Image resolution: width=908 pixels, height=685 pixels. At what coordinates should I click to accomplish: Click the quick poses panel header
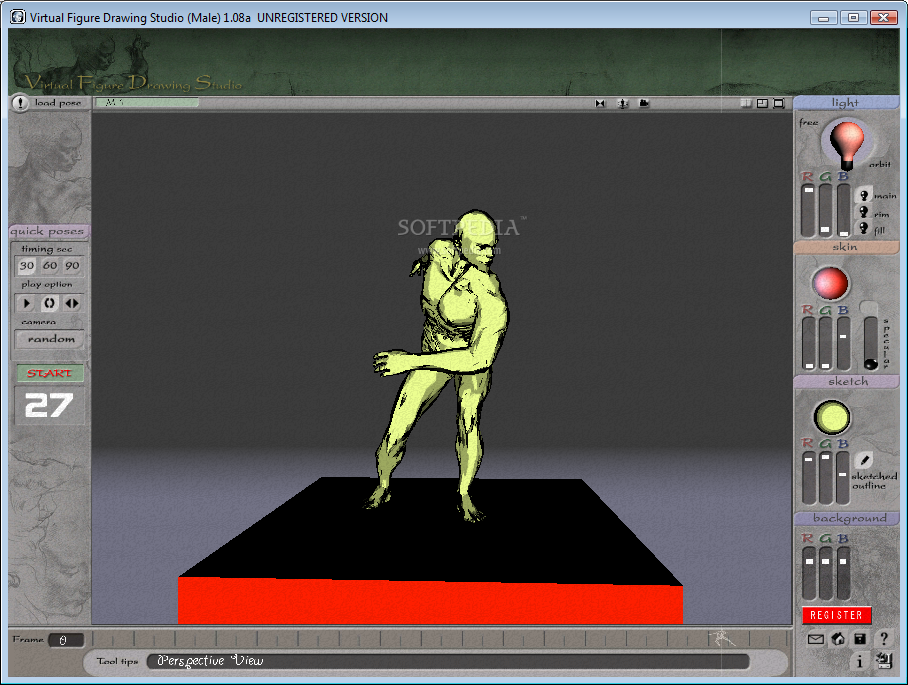[x=49, y=232]
